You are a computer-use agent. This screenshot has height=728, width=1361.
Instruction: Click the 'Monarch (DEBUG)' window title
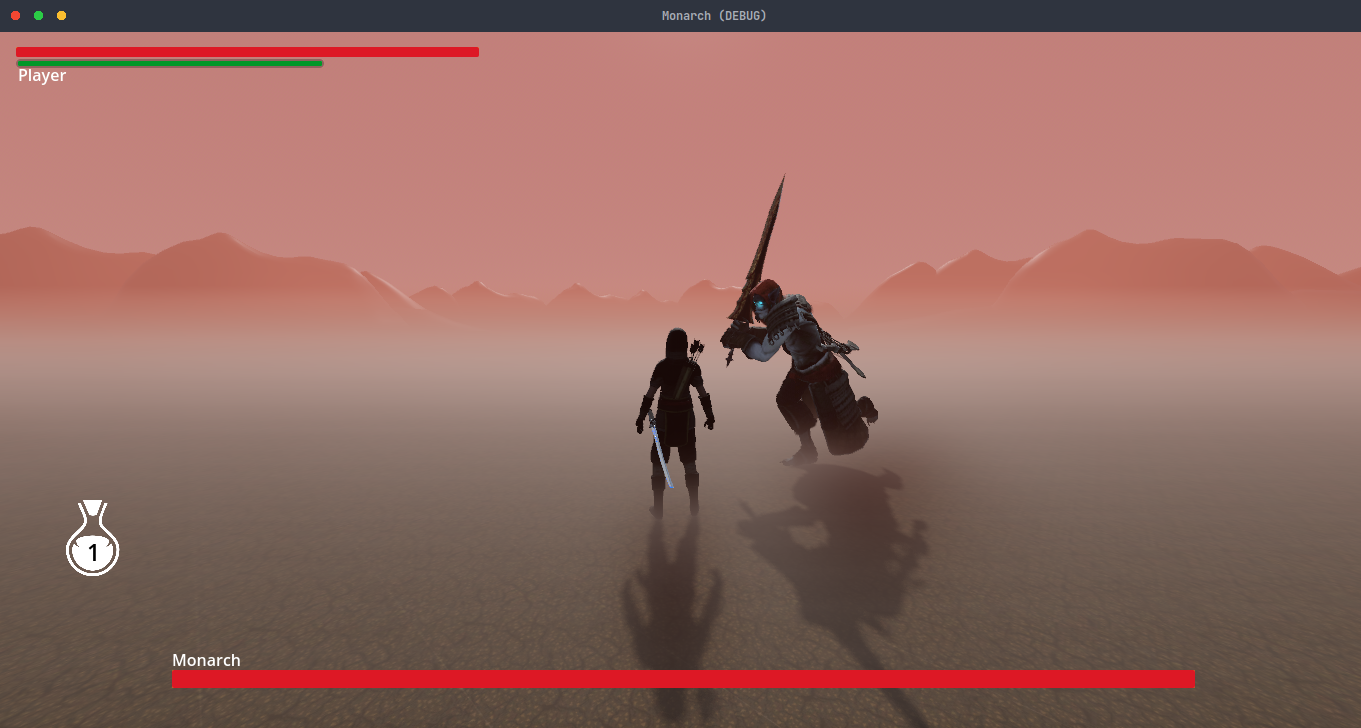[x=714, y=16]
